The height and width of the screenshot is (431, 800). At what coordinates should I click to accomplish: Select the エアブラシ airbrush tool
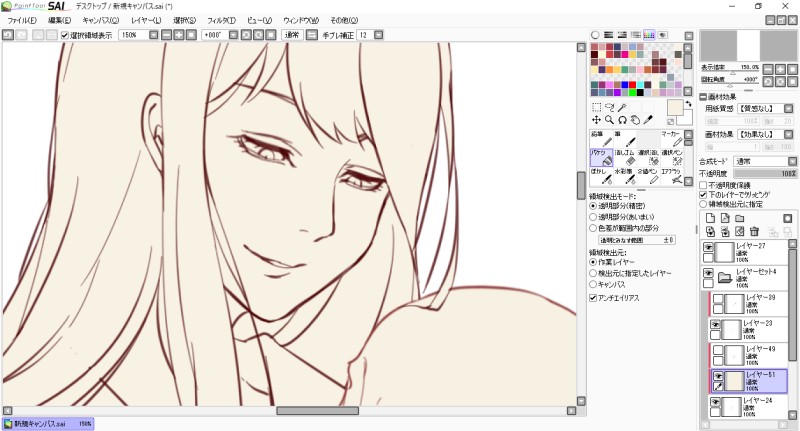click(671, 176)
